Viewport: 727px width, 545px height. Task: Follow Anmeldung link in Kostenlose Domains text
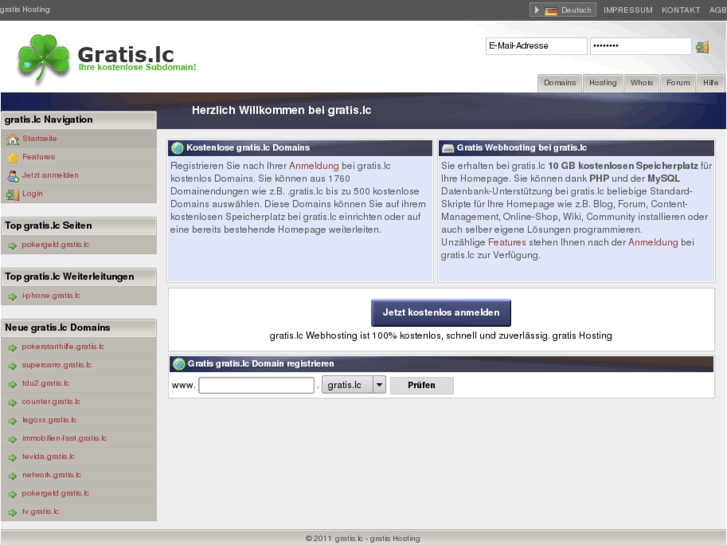pyautogui.click(x=314, y=166)
